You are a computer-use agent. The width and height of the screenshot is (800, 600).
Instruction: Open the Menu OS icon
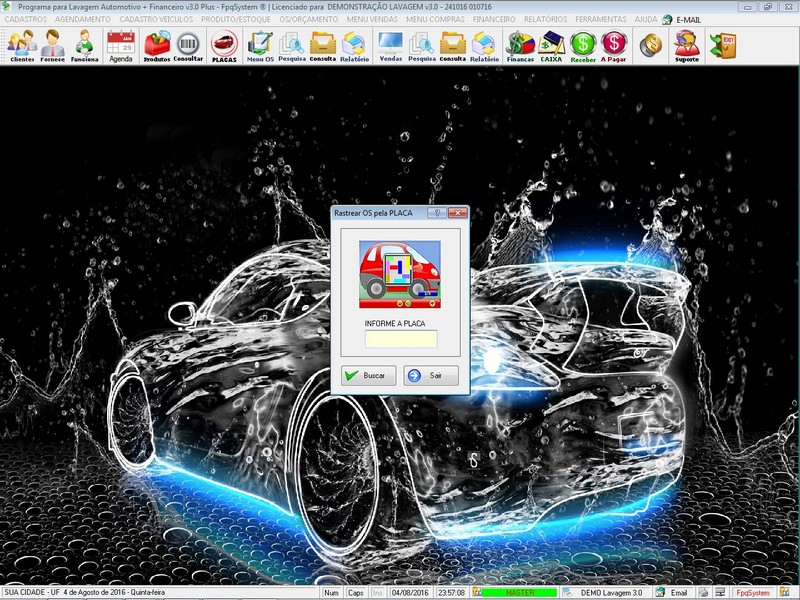pyautogui.click(x=260, y=46)
